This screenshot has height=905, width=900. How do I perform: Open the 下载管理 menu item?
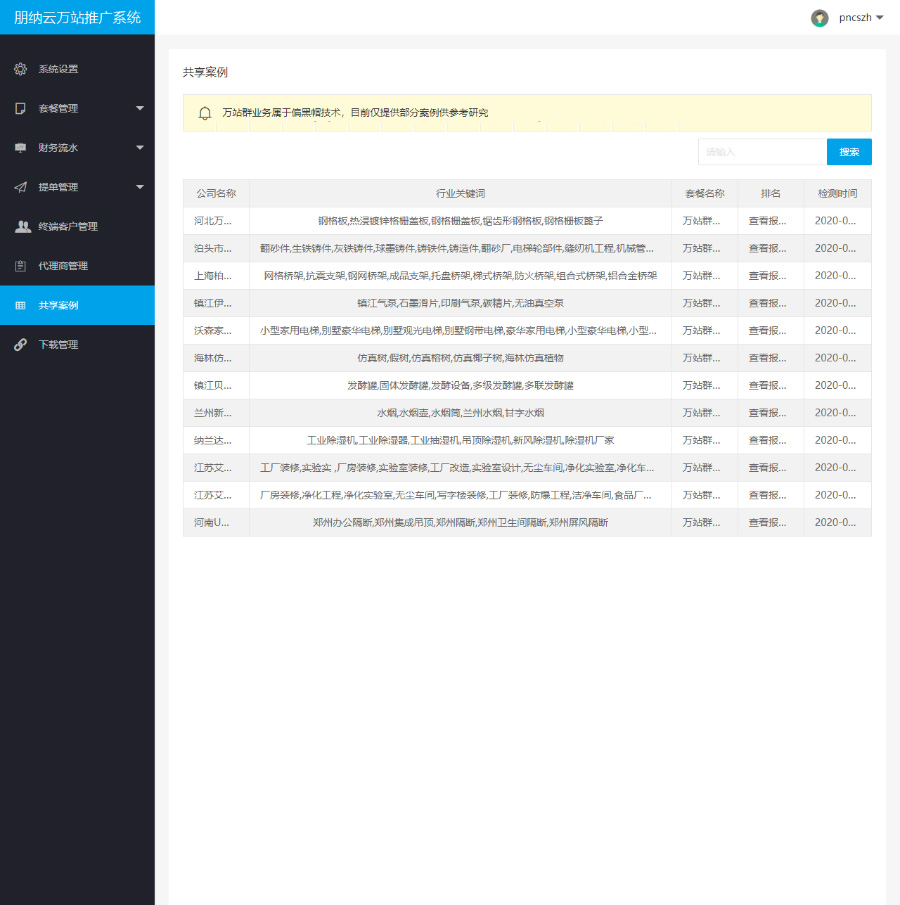58,344
